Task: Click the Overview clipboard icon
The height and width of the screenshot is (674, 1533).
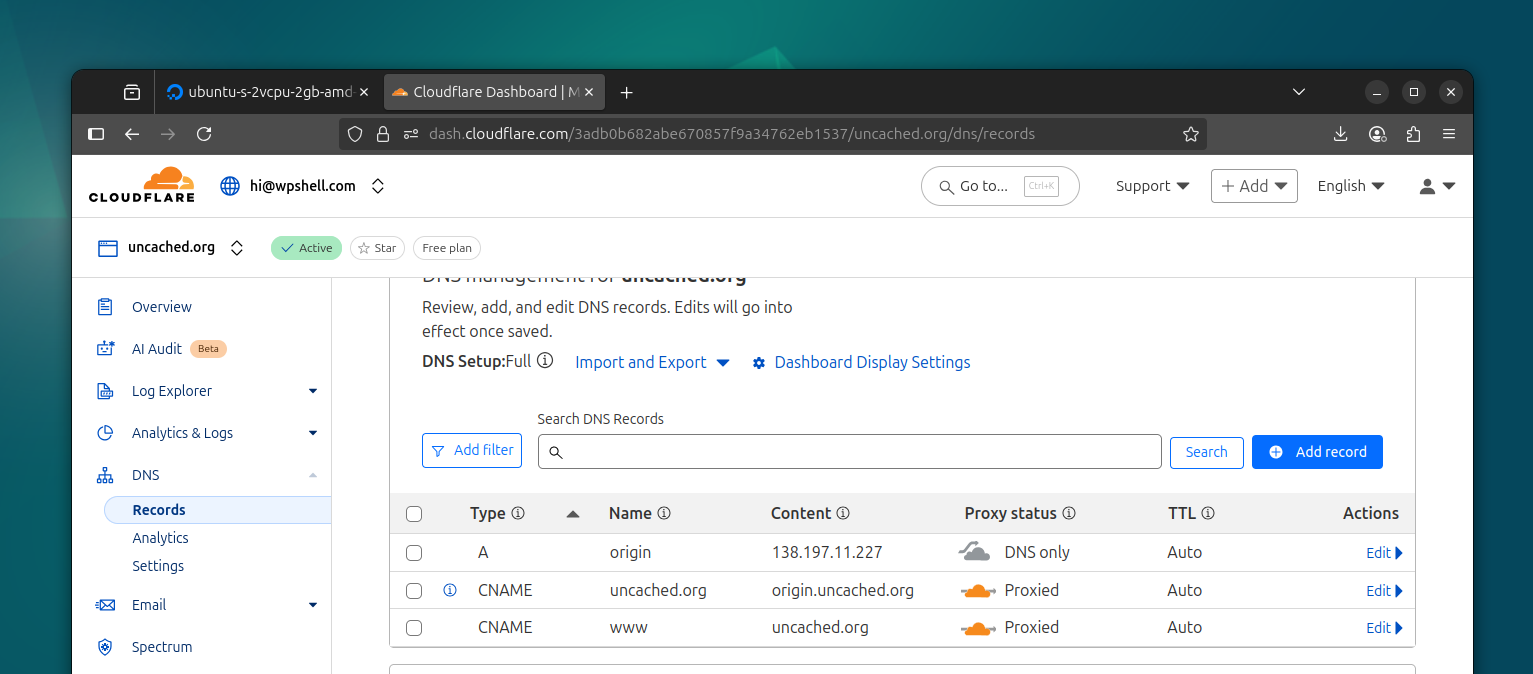Action: [x=105, y=307]
